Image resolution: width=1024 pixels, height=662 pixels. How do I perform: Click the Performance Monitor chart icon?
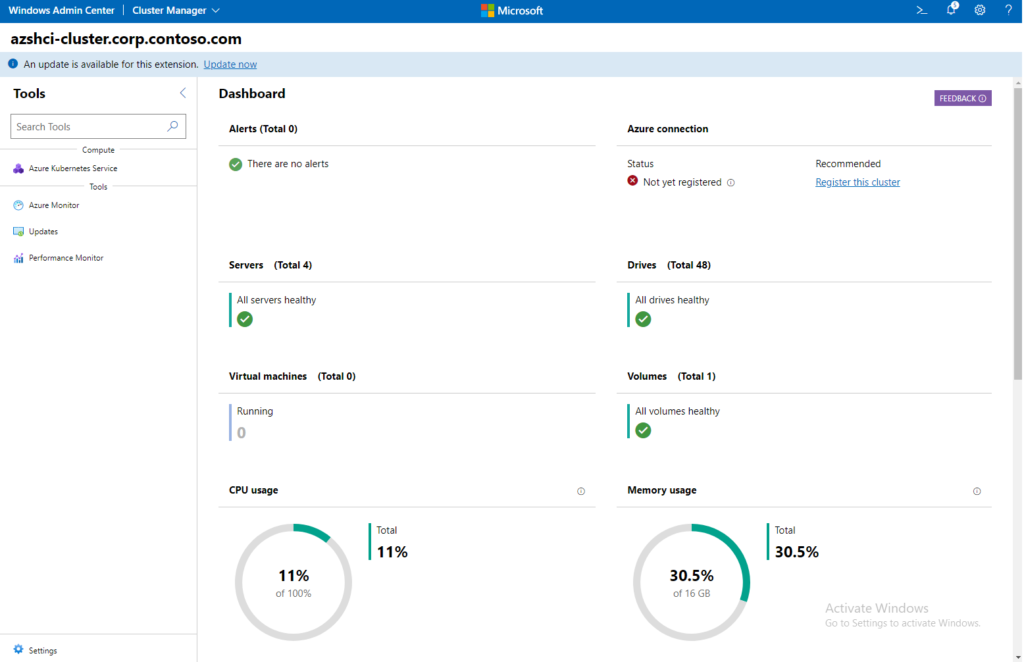[18, 258]
